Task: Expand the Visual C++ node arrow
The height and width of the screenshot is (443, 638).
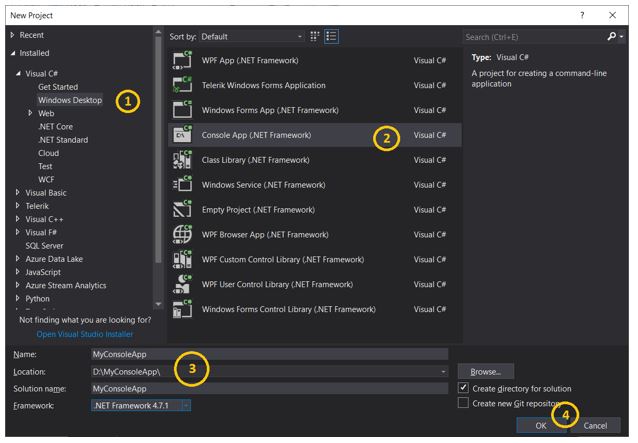Action: click(x=17, y=219)
